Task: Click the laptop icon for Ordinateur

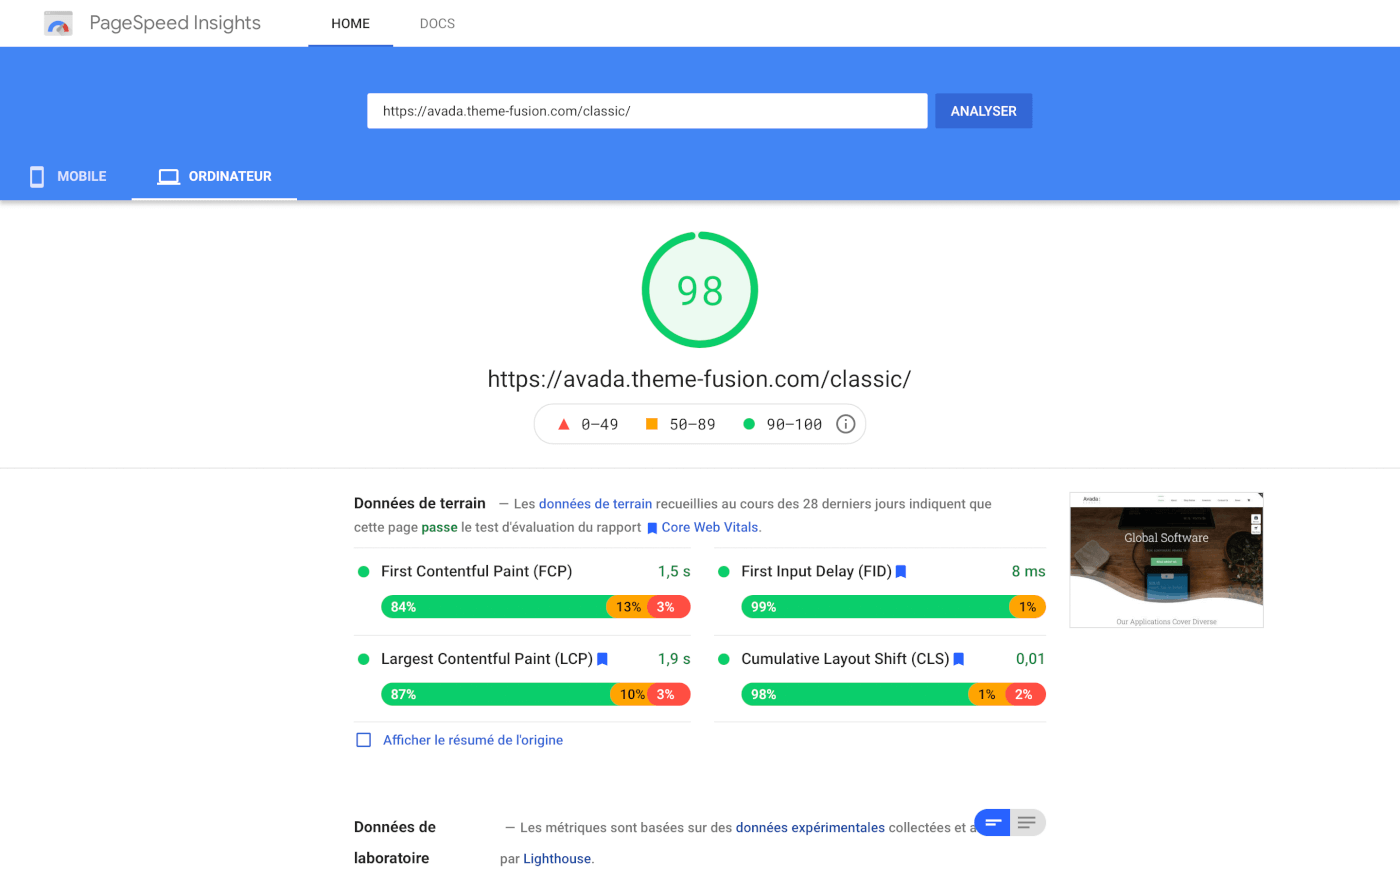Action: pyautogui.click(x=168, y=177)
